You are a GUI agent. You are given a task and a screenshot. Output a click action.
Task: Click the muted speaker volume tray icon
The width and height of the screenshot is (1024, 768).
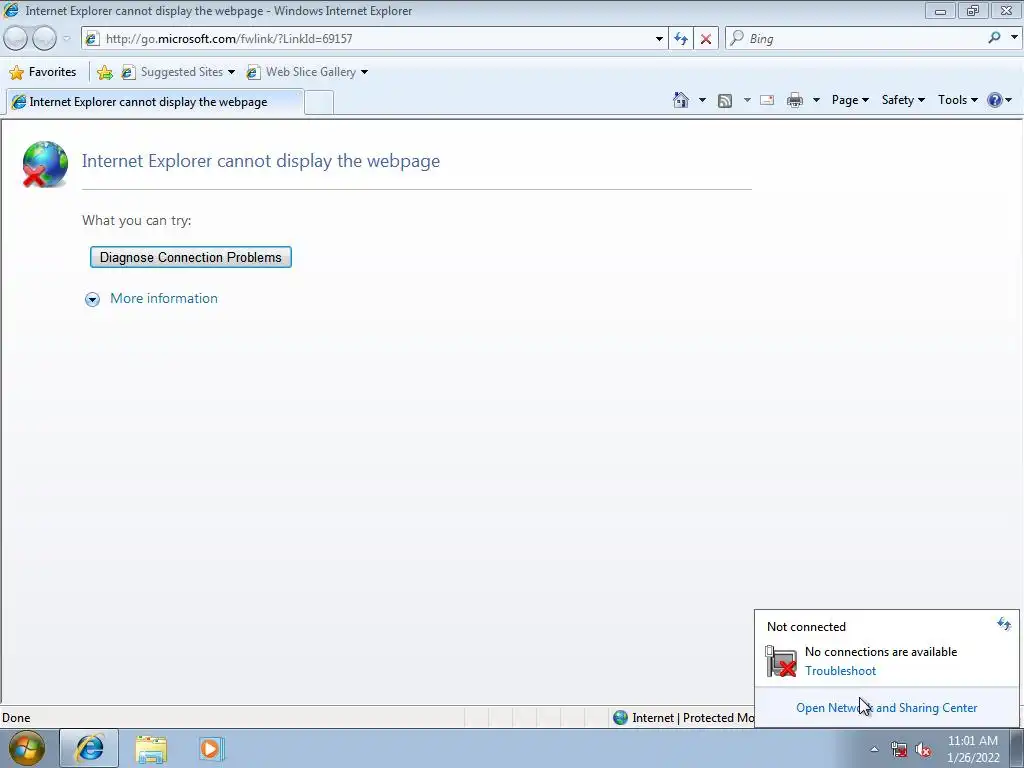coord(923,749)
